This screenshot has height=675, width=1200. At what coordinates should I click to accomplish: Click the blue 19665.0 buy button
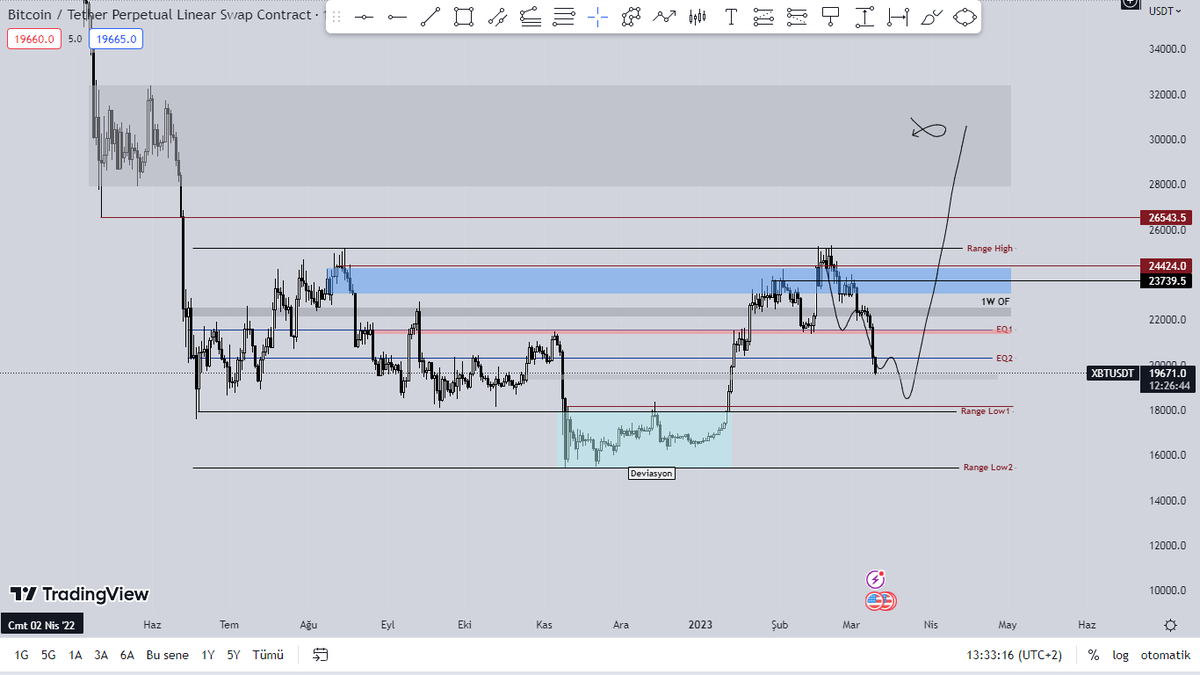115,39
